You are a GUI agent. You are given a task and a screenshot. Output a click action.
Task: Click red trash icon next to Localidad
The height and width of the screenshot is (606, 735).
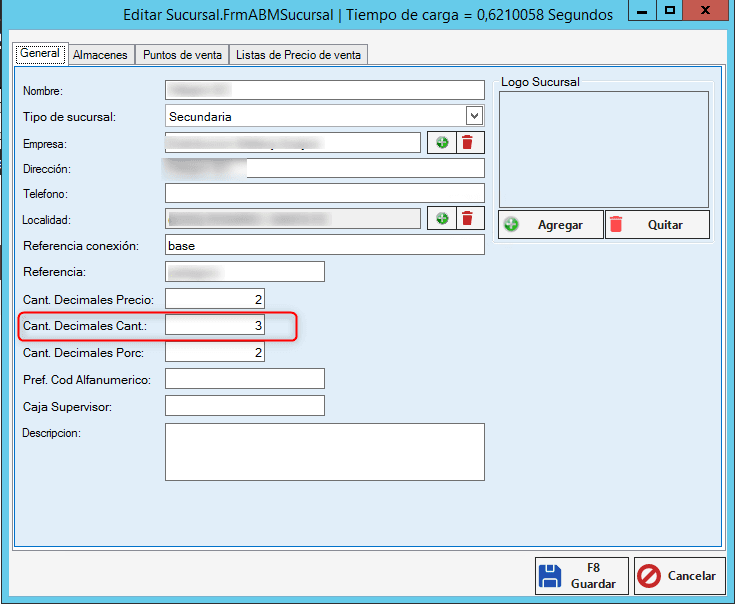pyautogui.click(x=470, y=219)
